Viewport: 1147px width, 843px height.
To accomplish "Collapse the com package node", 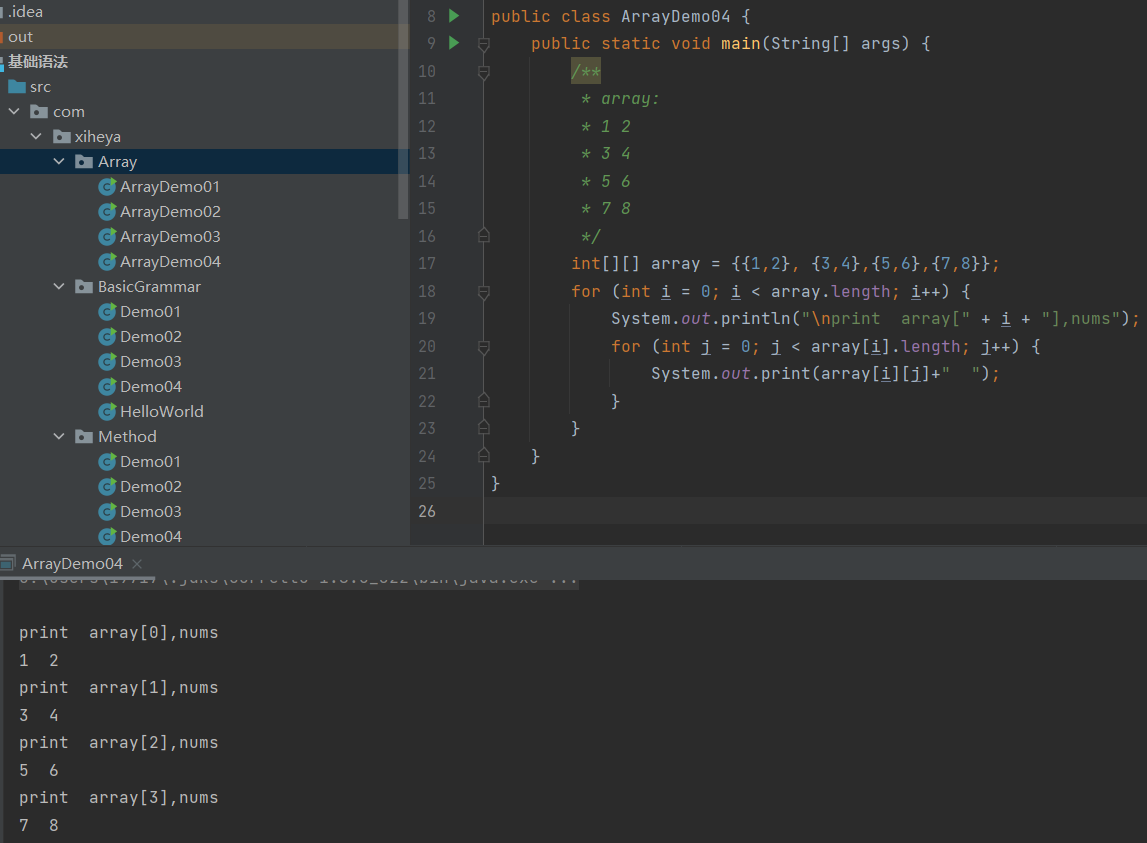I will 14,111.
